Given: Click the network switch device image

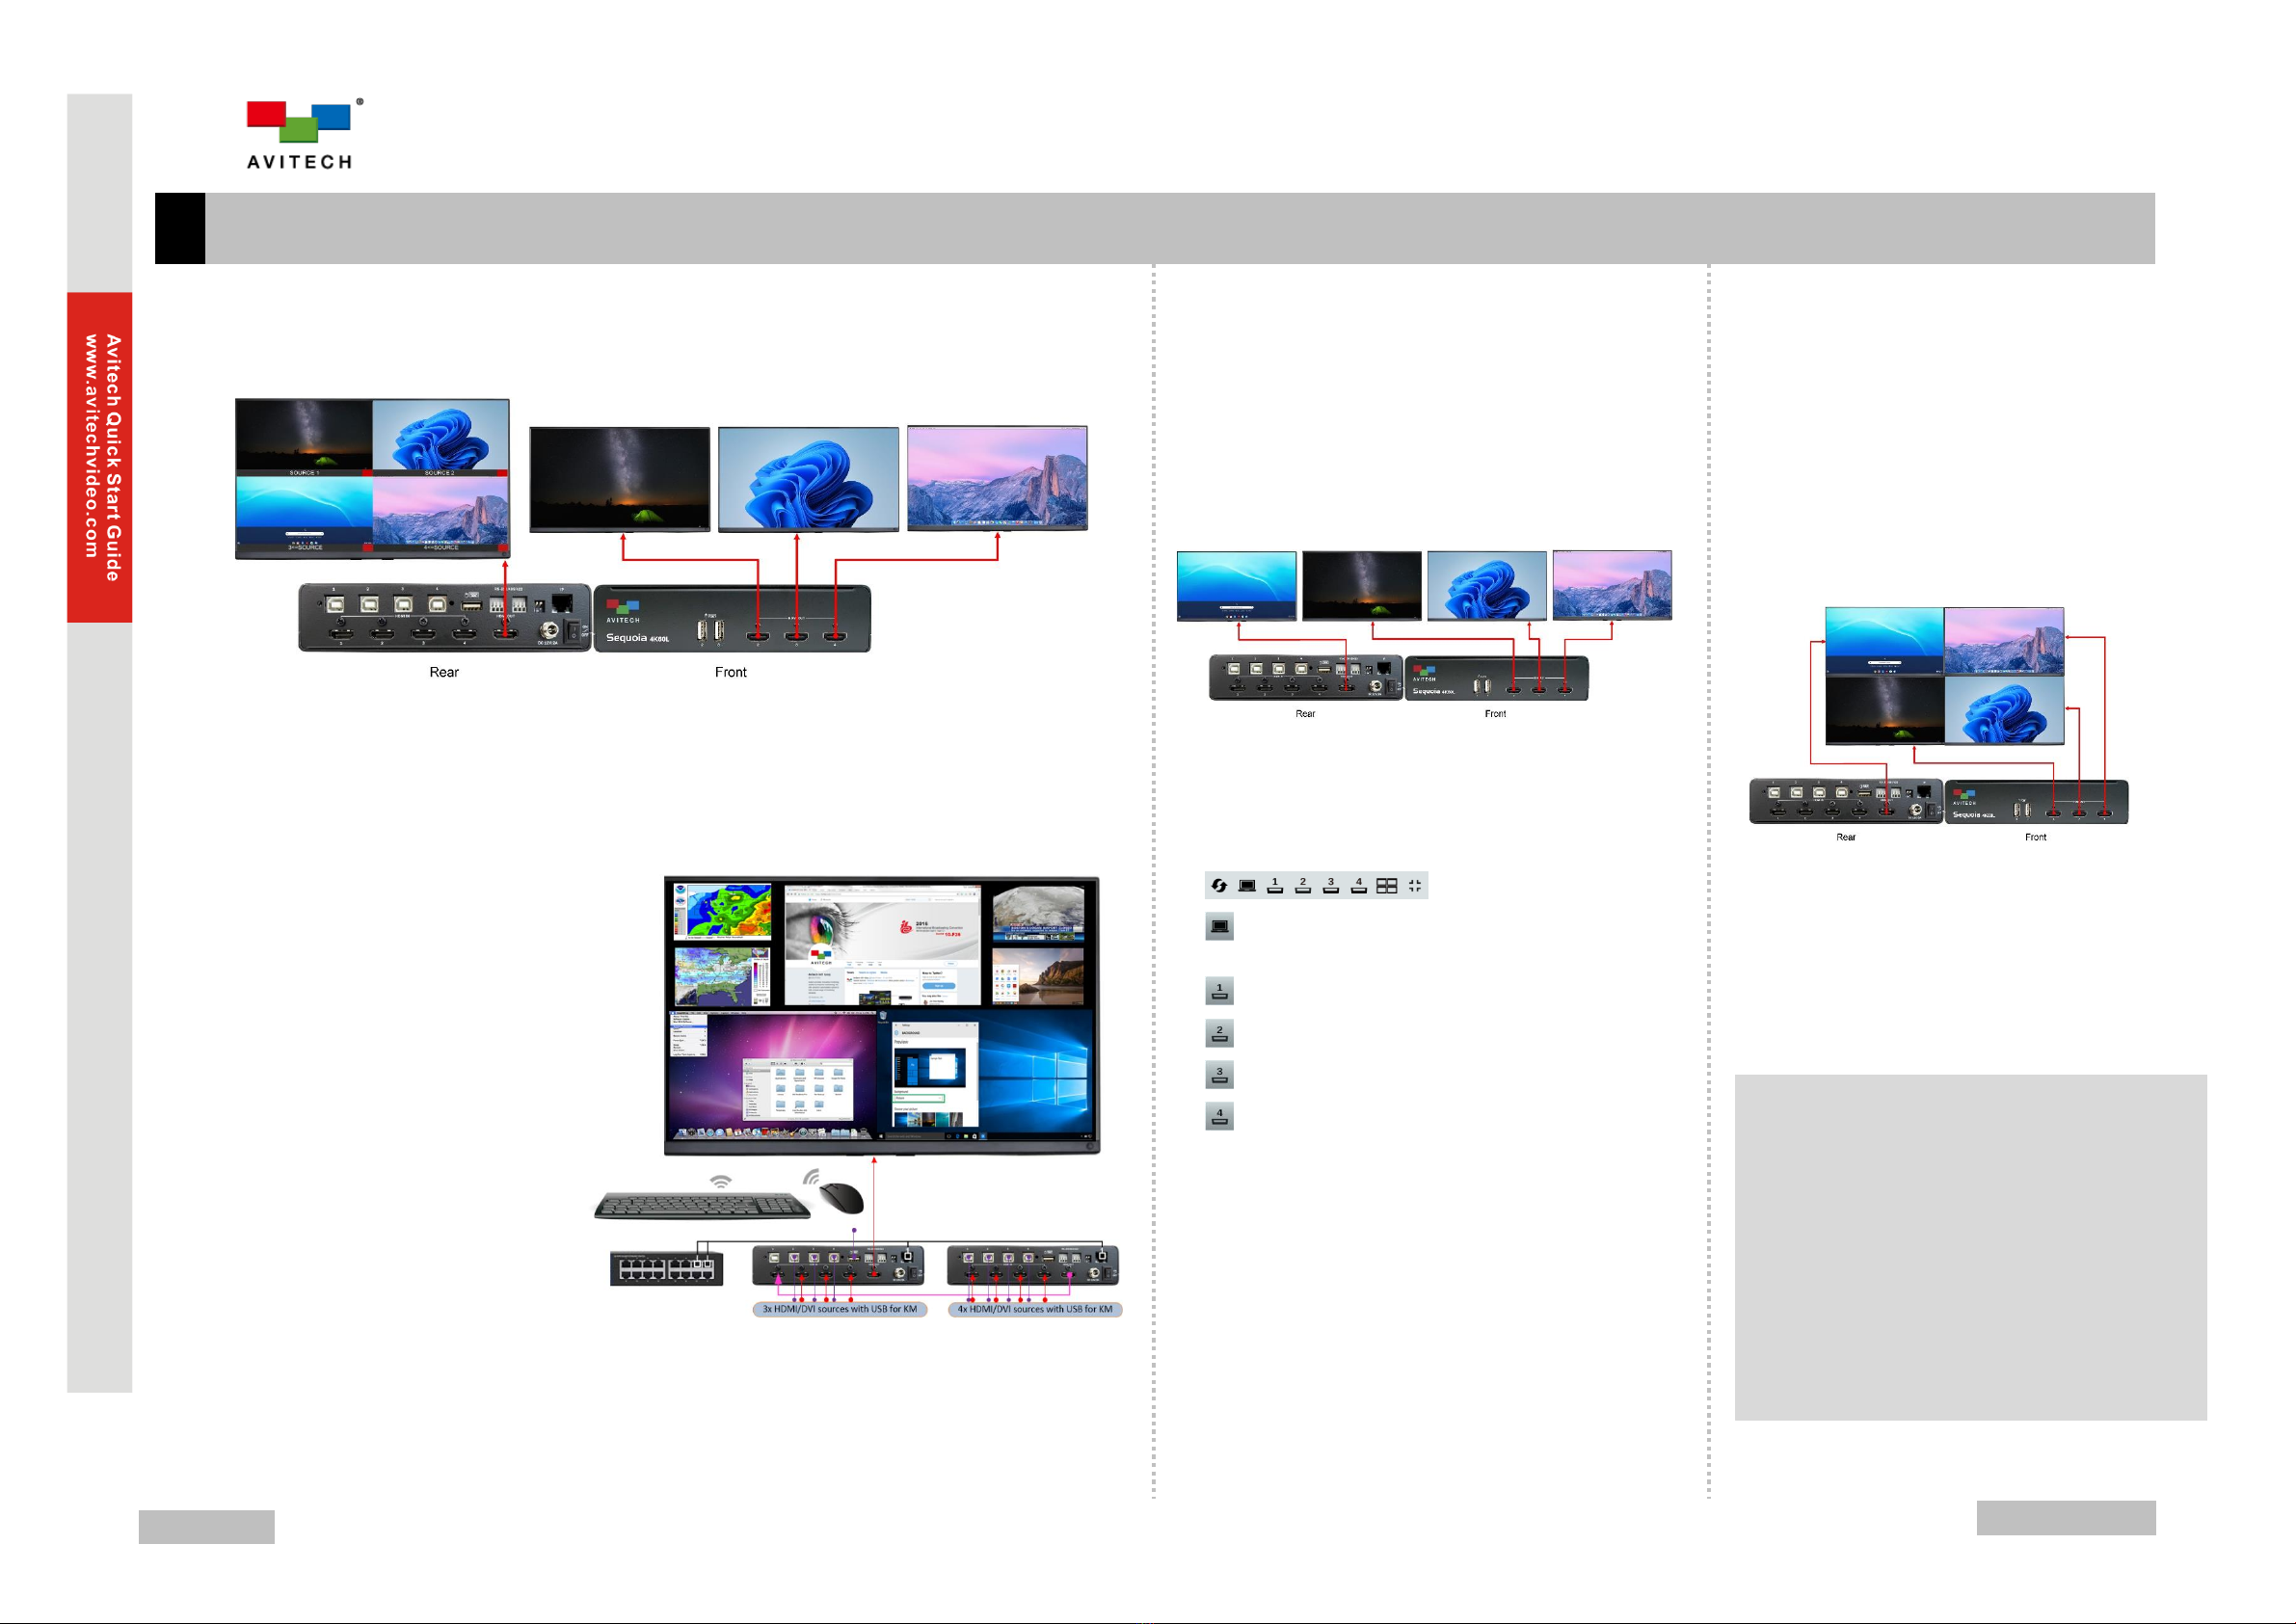Looking at the screenshot, I should click(666, 1268).
